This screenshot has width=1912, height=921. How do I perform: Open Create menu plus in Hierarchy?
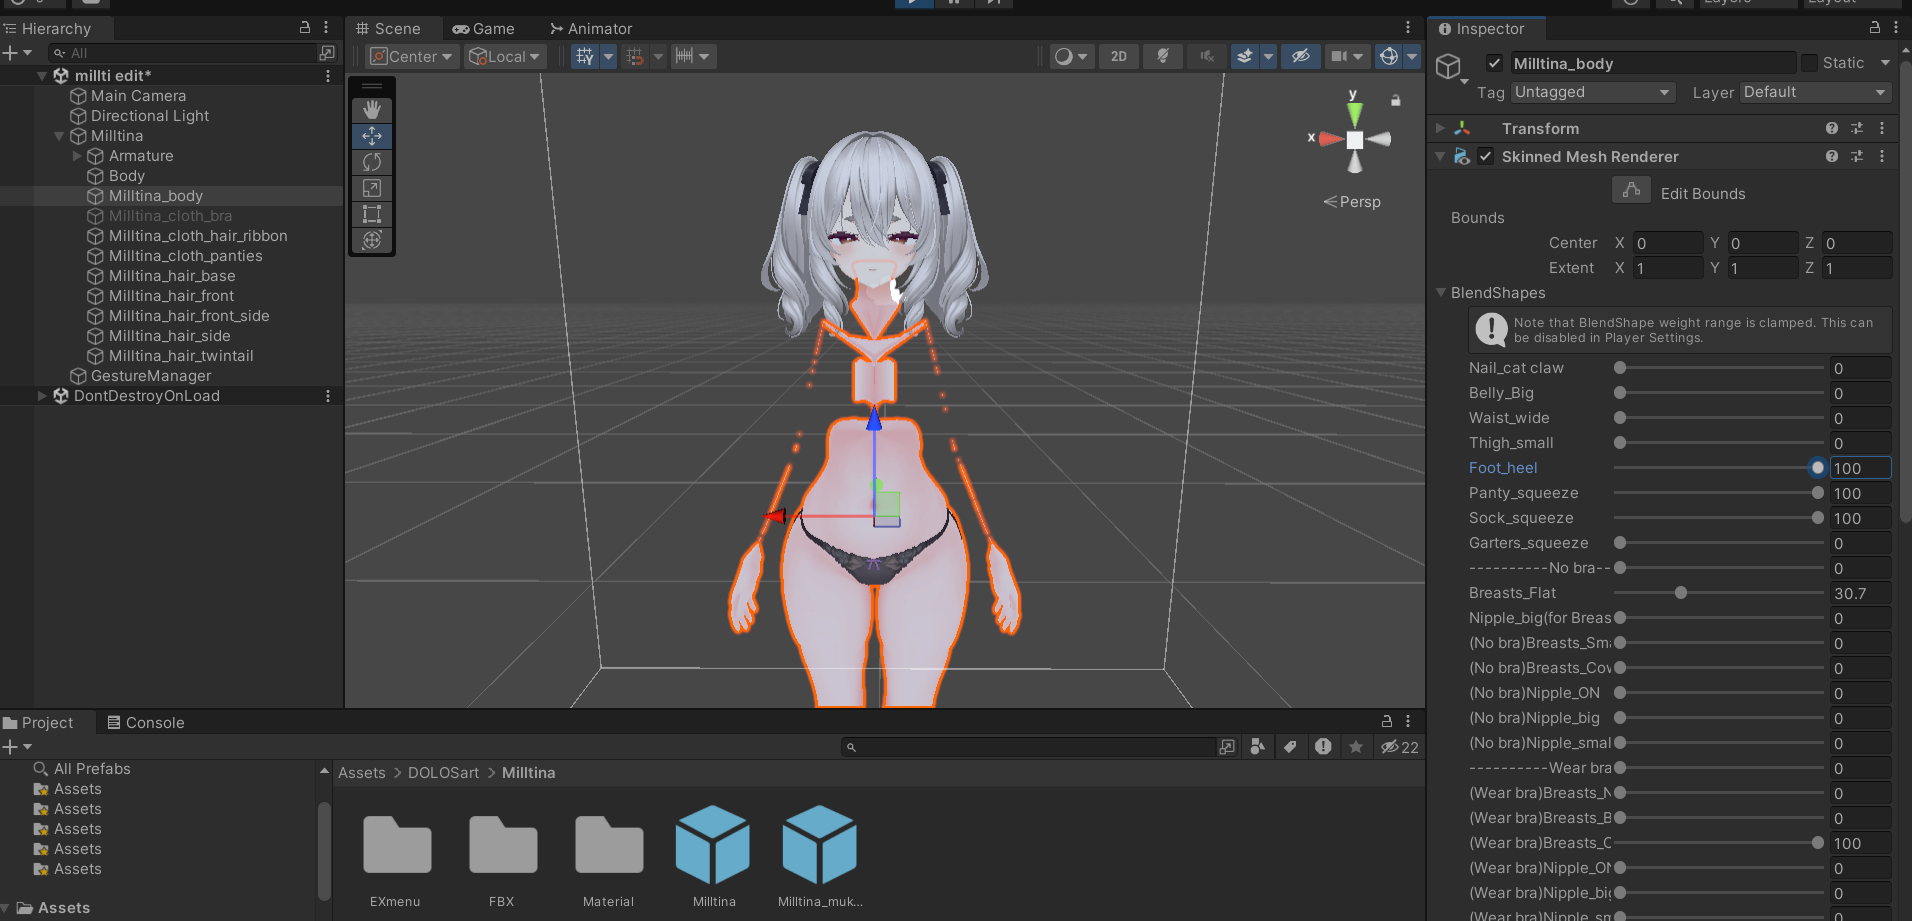point(10,52)
